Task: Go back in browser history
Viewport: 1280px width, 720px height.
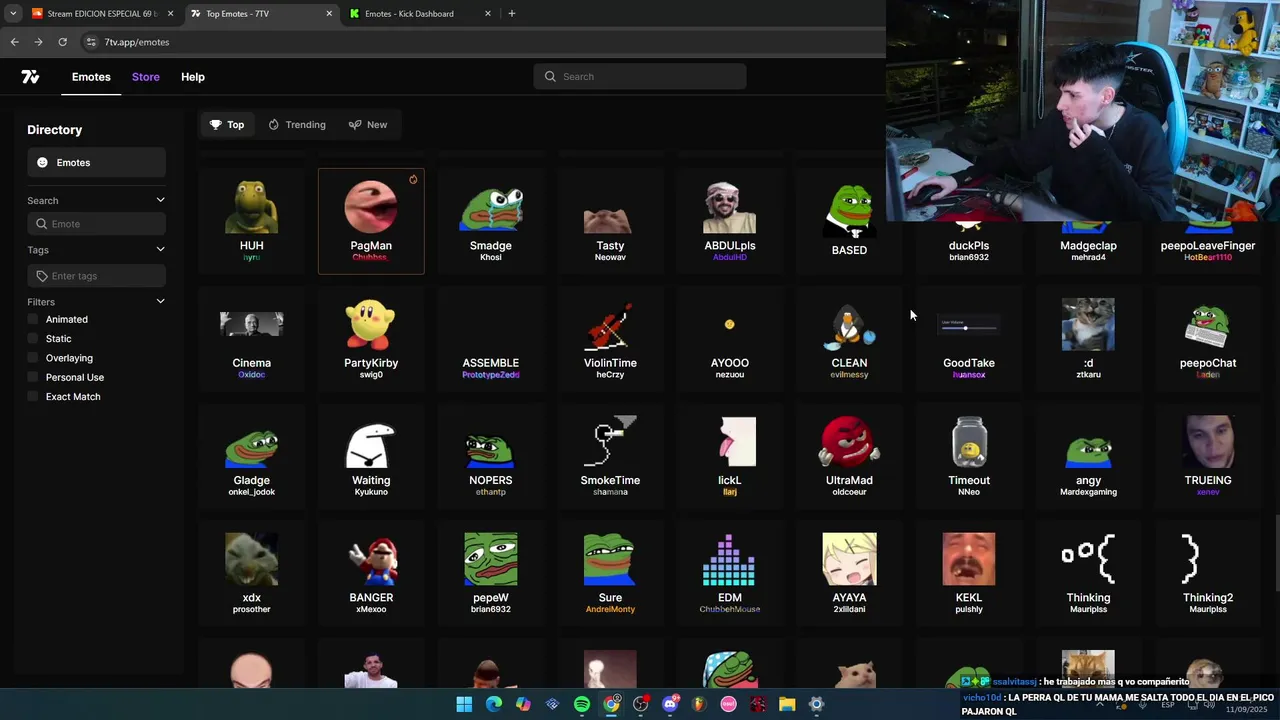Action: click(14, 42)
